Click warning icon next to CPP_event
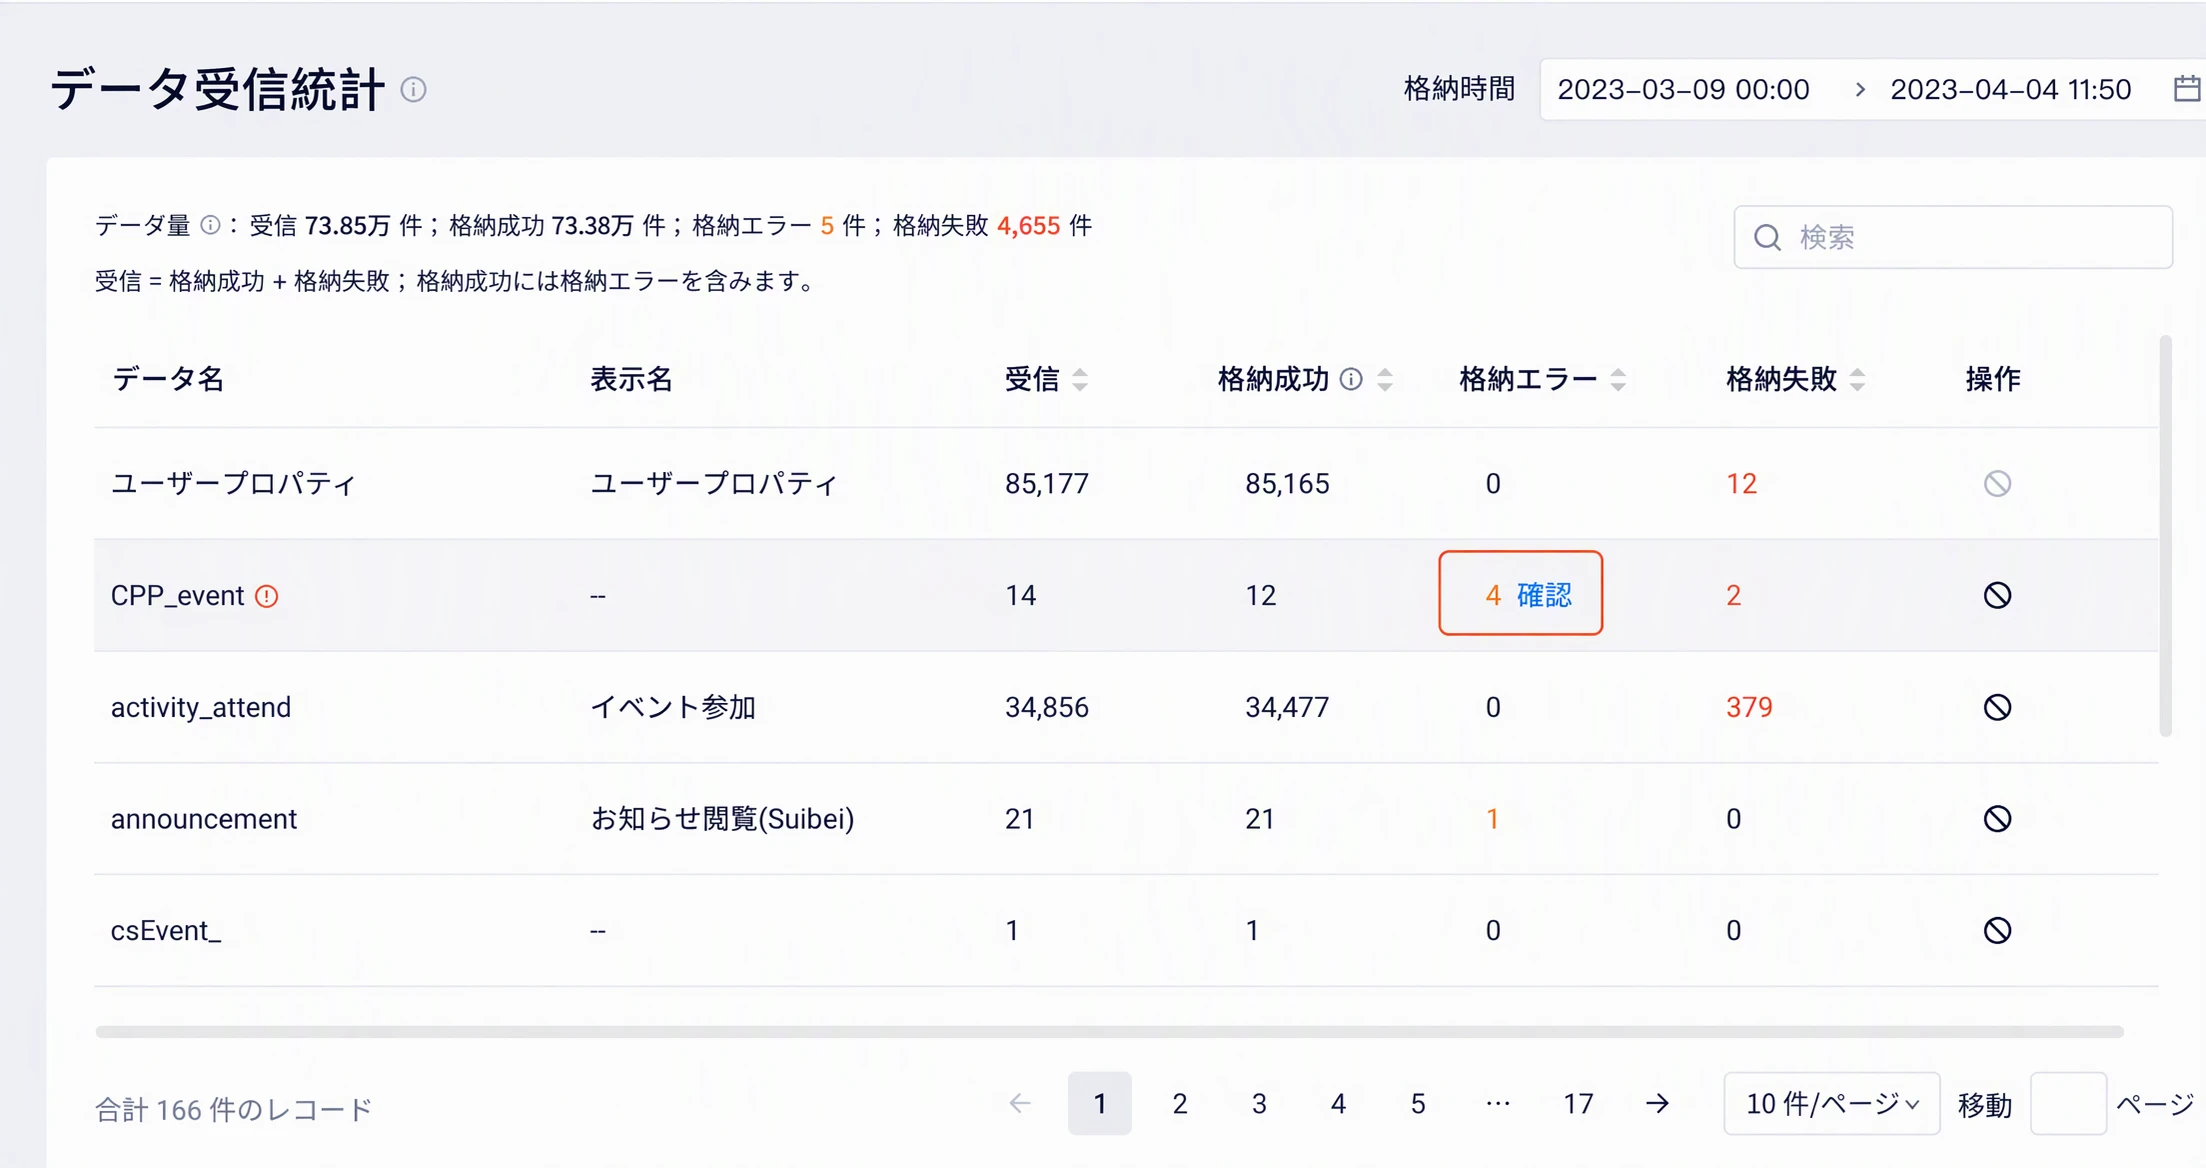2206x1168 pixels. click(x=267, y=596)
